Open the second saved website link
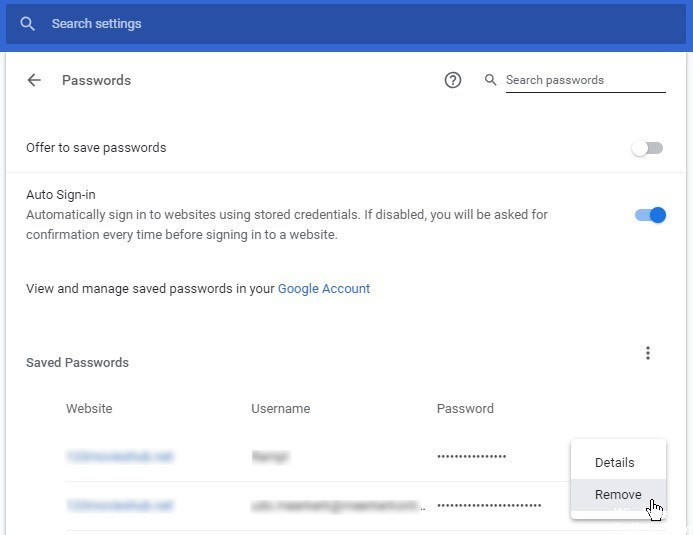 120,506
